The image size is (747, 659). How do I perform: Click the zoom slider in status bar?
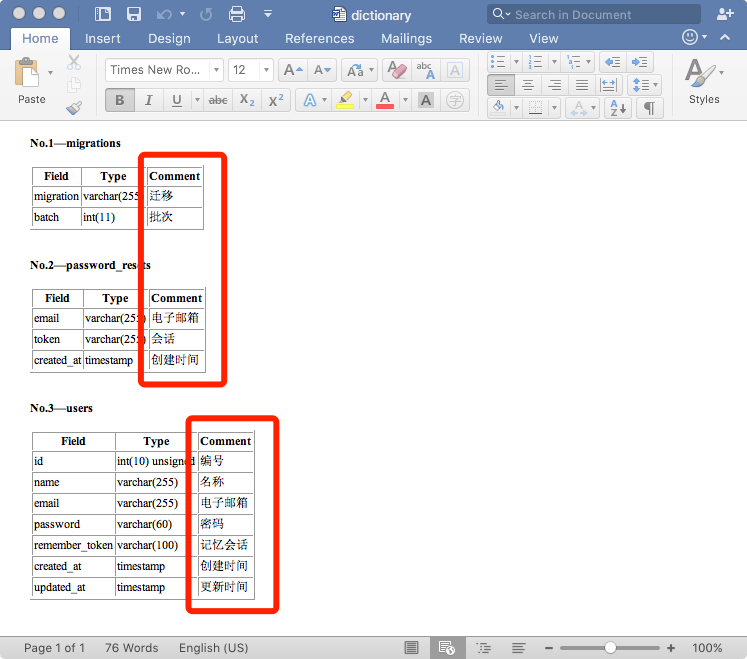[x=610, y=648]
